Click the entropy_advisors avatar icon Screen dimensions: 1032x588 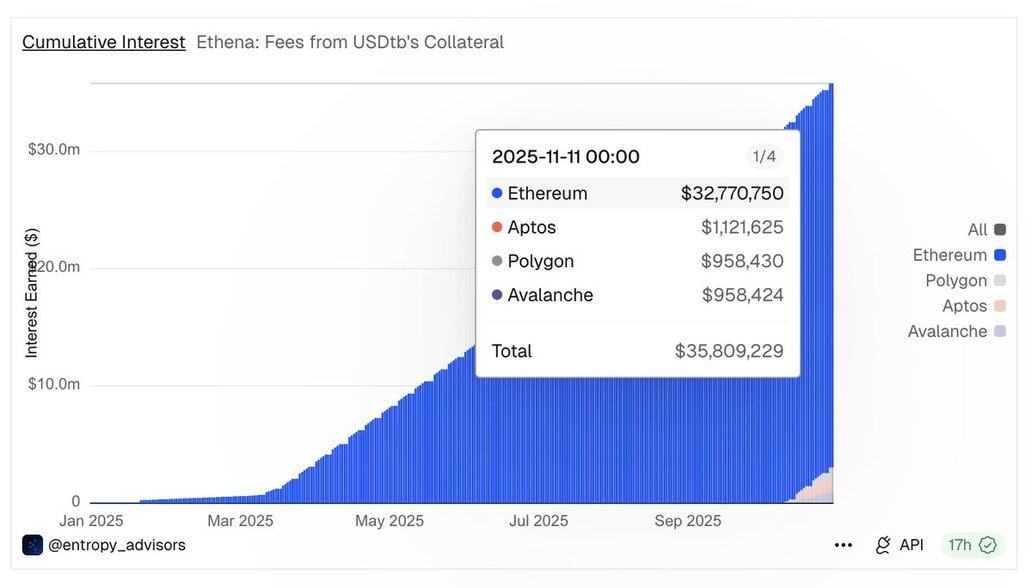32,545
